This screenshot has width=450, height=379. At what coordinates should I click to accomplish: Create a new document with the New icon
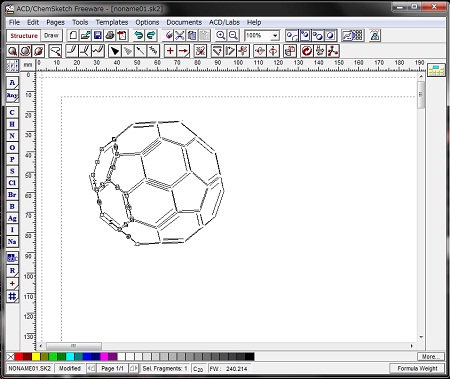73,35
